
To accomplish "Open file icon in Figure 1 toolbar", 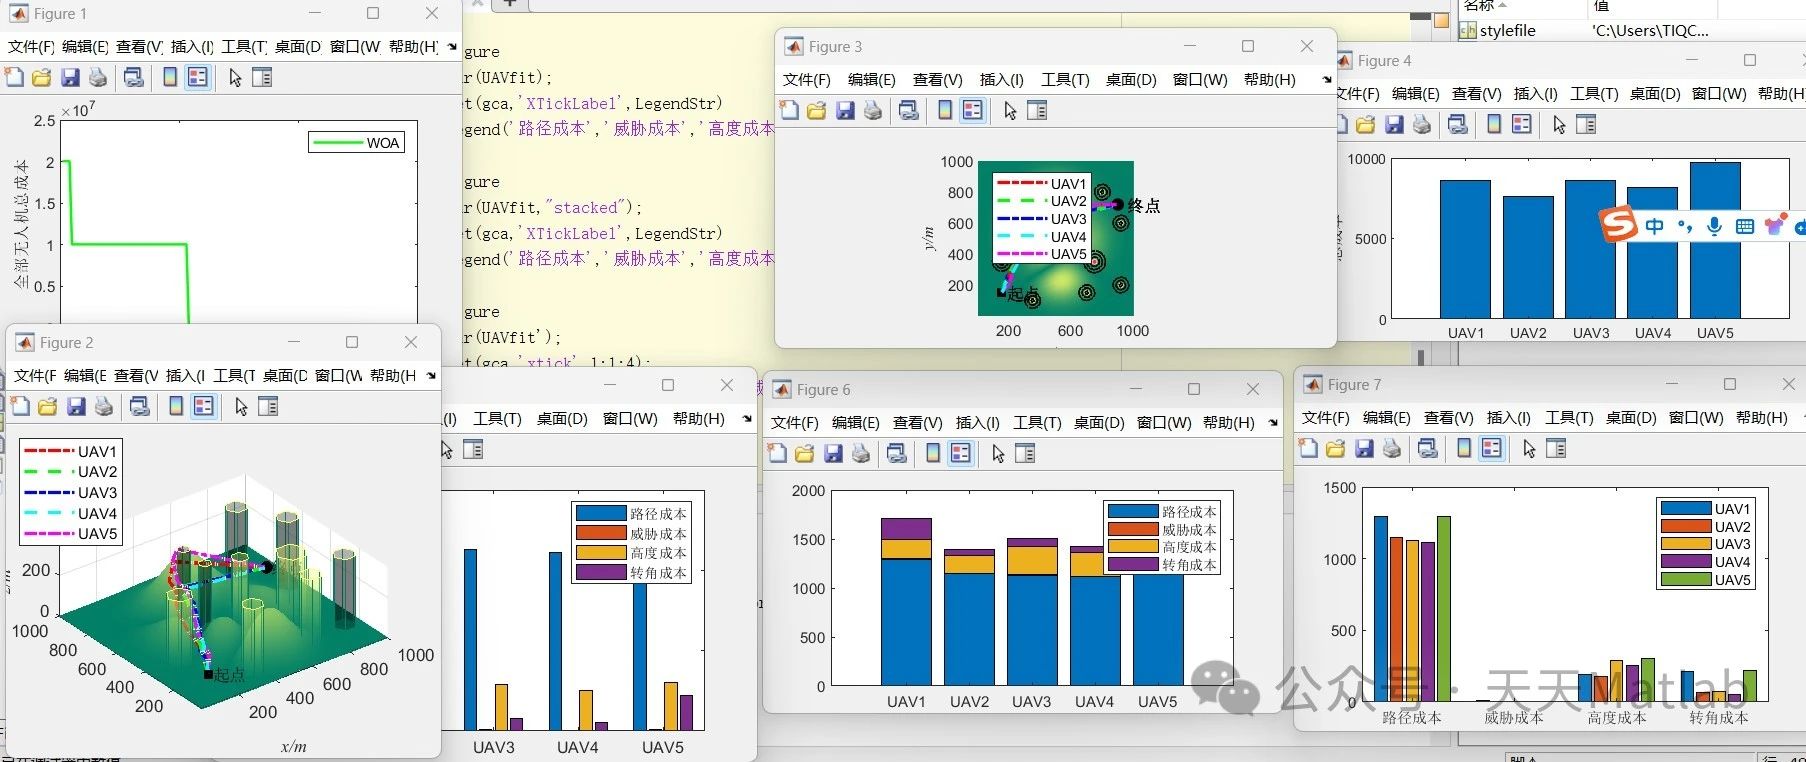I will point(41,77).
